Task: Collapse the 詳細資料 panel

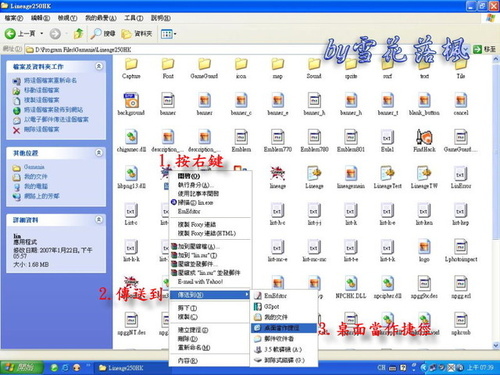Action: 99,219
